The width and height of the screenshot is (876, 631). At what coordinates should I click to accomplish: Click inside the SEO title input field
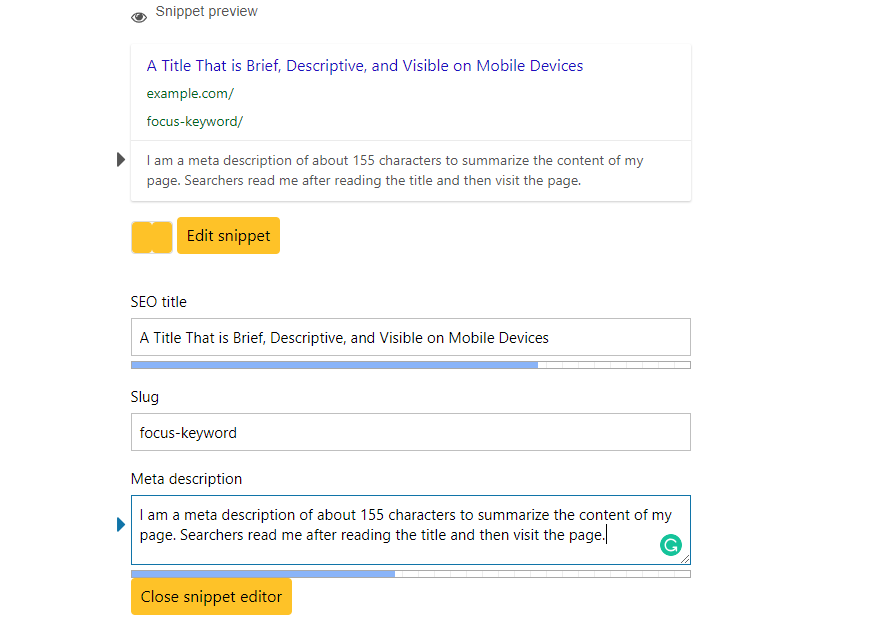pos(410,337)
